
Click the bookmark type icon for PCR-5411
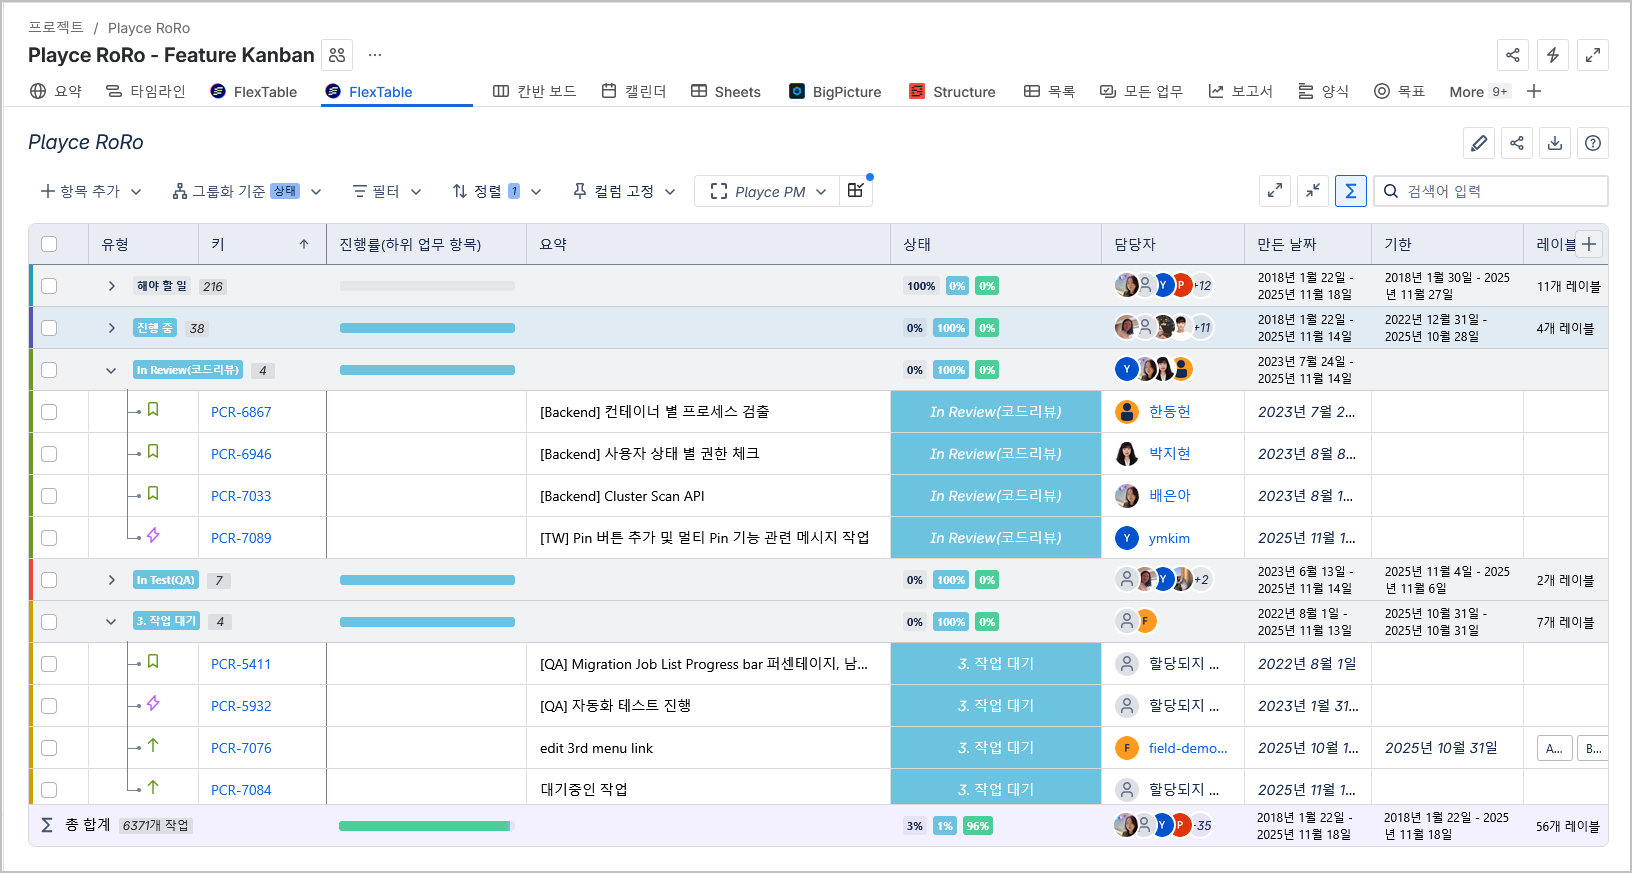tap(153, 662)
